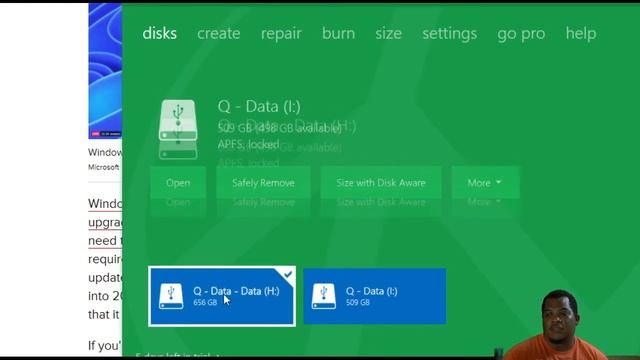Open the help tab
Image resolution: width=640 pixels, height=360 pixels.
tap(581, 33)
